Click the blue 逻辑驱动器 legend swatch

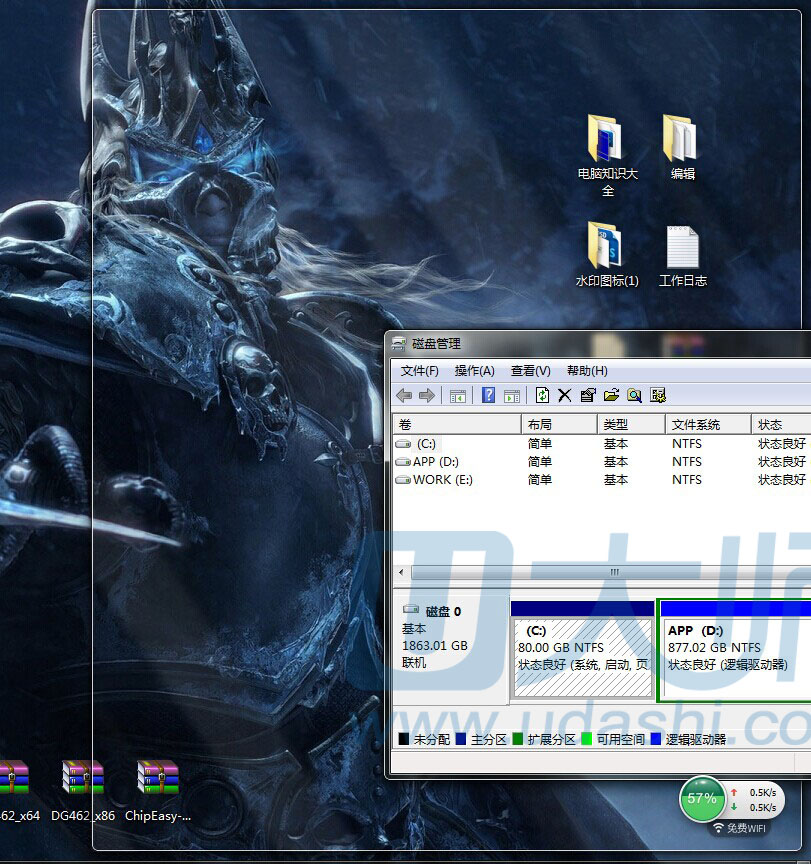coord(656,739)
